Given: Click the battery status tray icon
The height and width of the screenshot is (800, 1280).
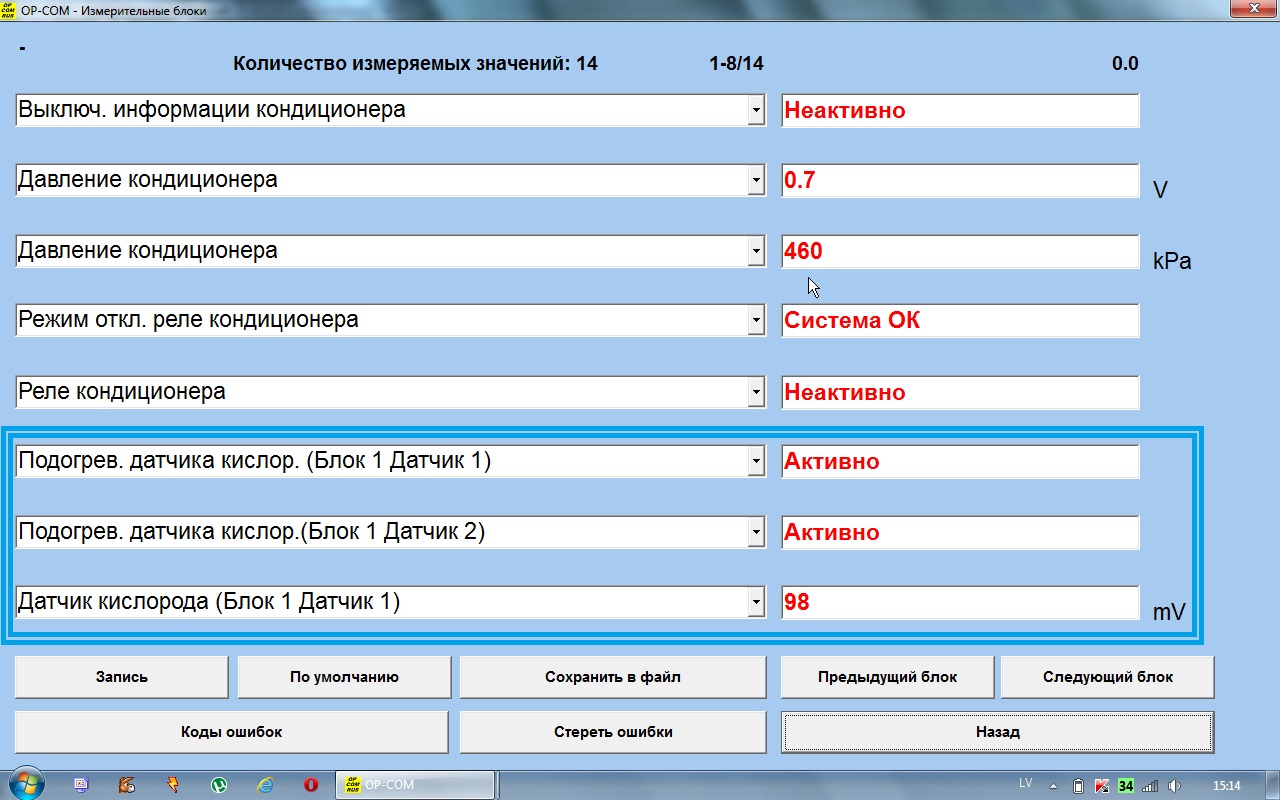Looking at the screenshot, I should tap(1078, 785).
